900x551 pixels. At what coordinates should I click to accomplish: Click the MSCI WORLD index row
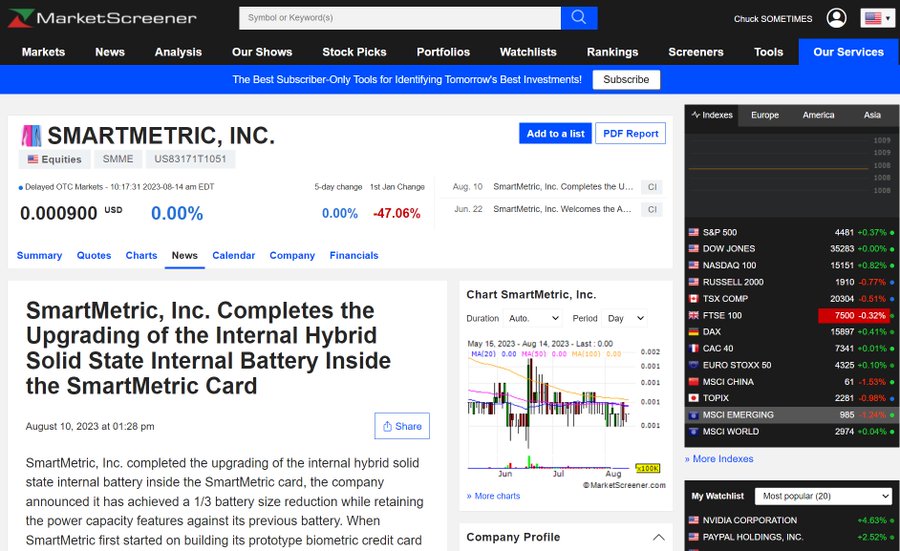(792, 432)
